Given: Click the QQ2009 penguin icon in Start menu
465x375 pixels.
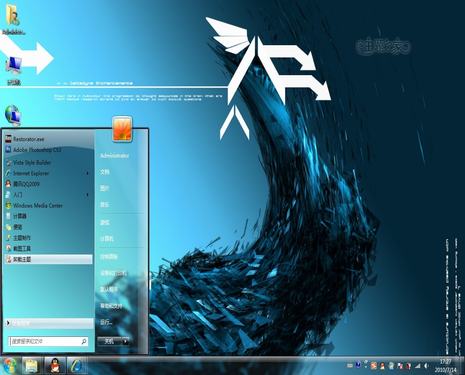Looking at the screenshot, I should click(8, 184).
